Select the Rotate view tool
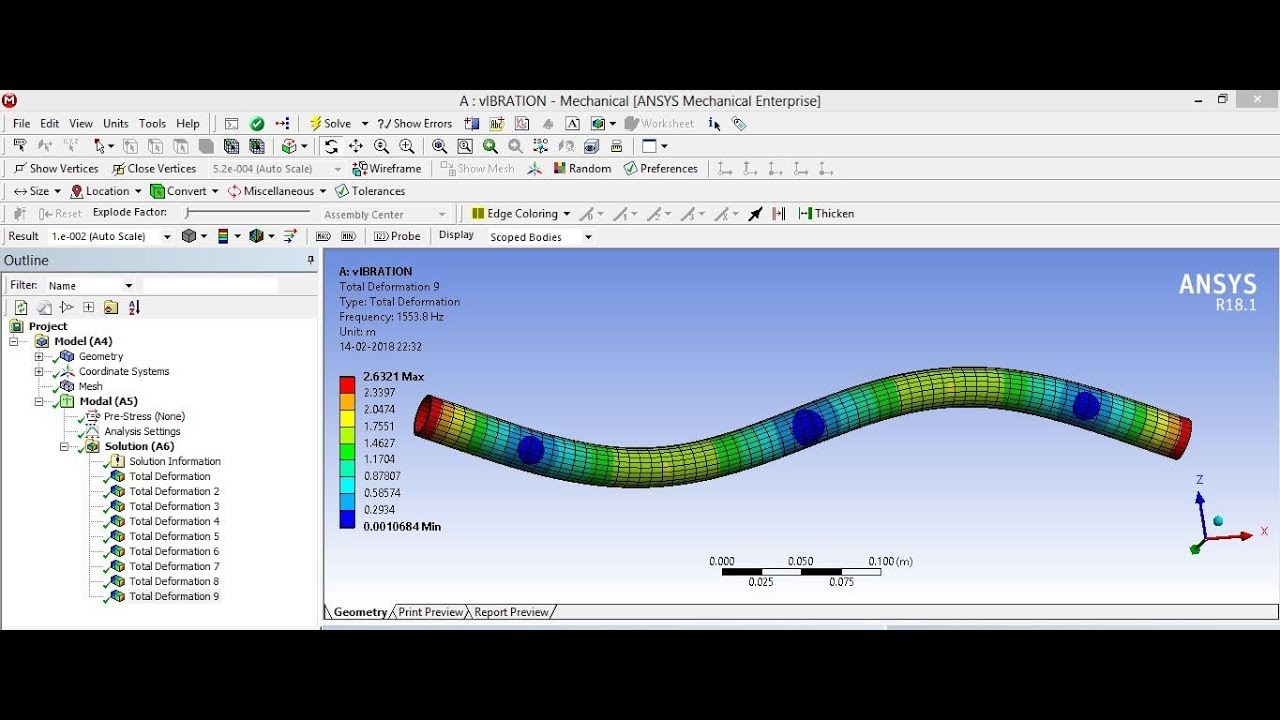The width and height of the screenshot is (1280, 720). 331,146
